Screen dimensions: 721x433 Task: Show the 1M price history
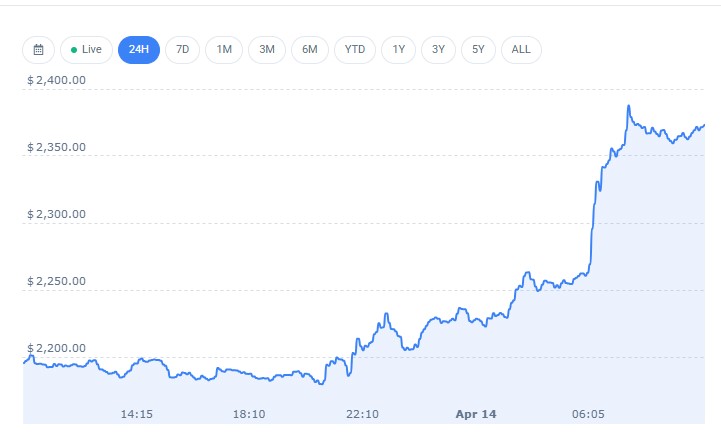(x=224, y=49)
